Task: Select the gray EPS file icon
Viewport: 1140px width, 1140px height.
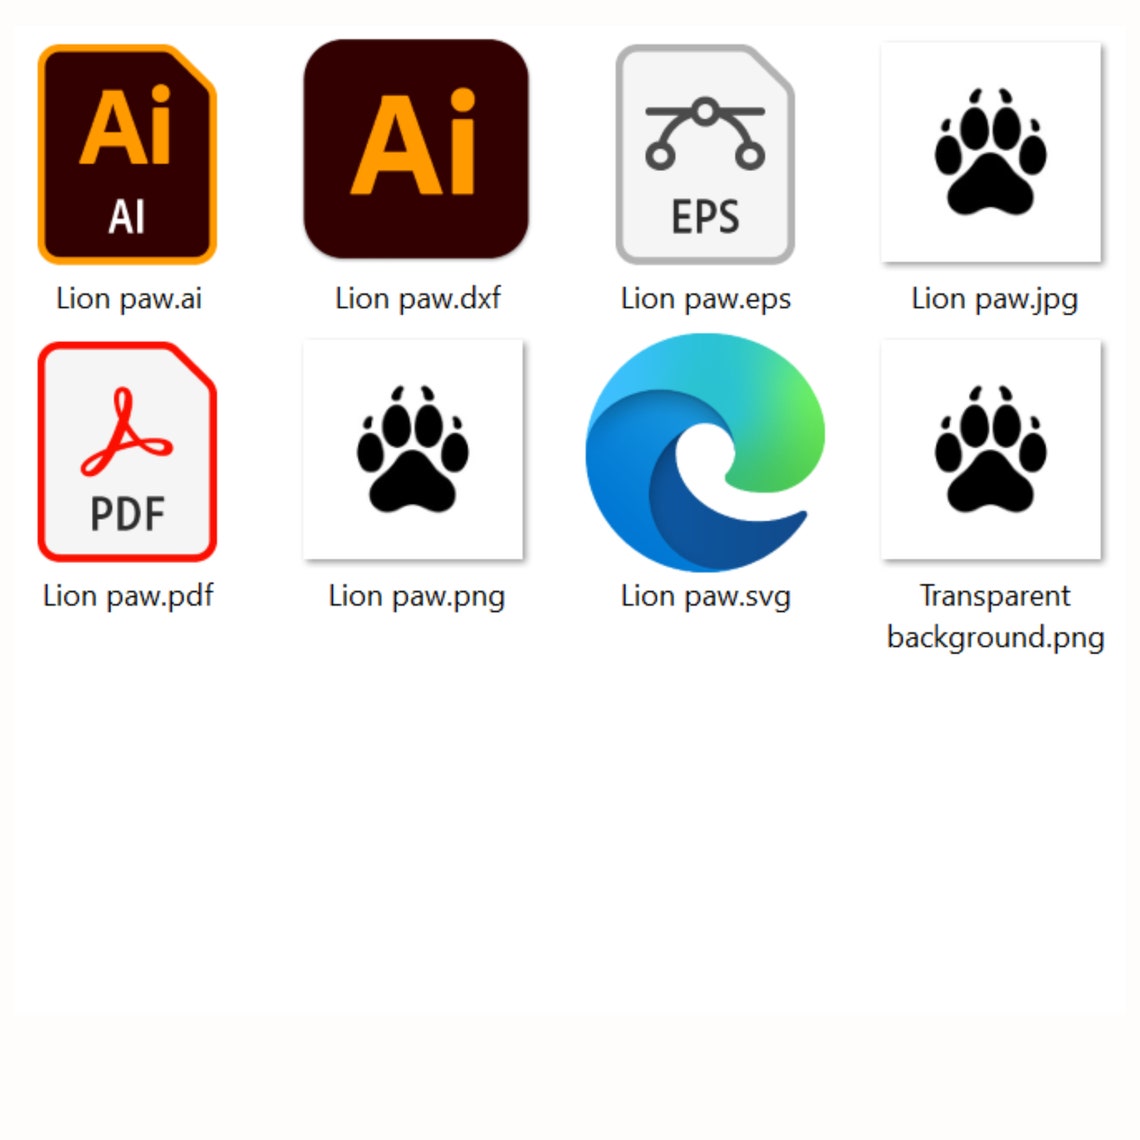Action: coord(705,154)
